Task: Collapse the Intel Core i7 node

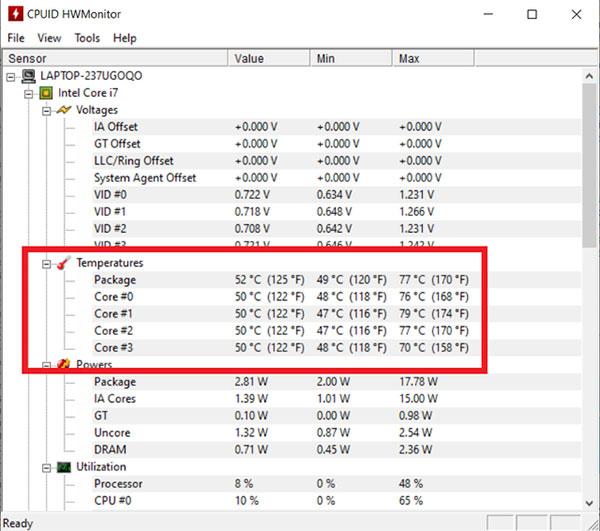Action: (29, 94)
